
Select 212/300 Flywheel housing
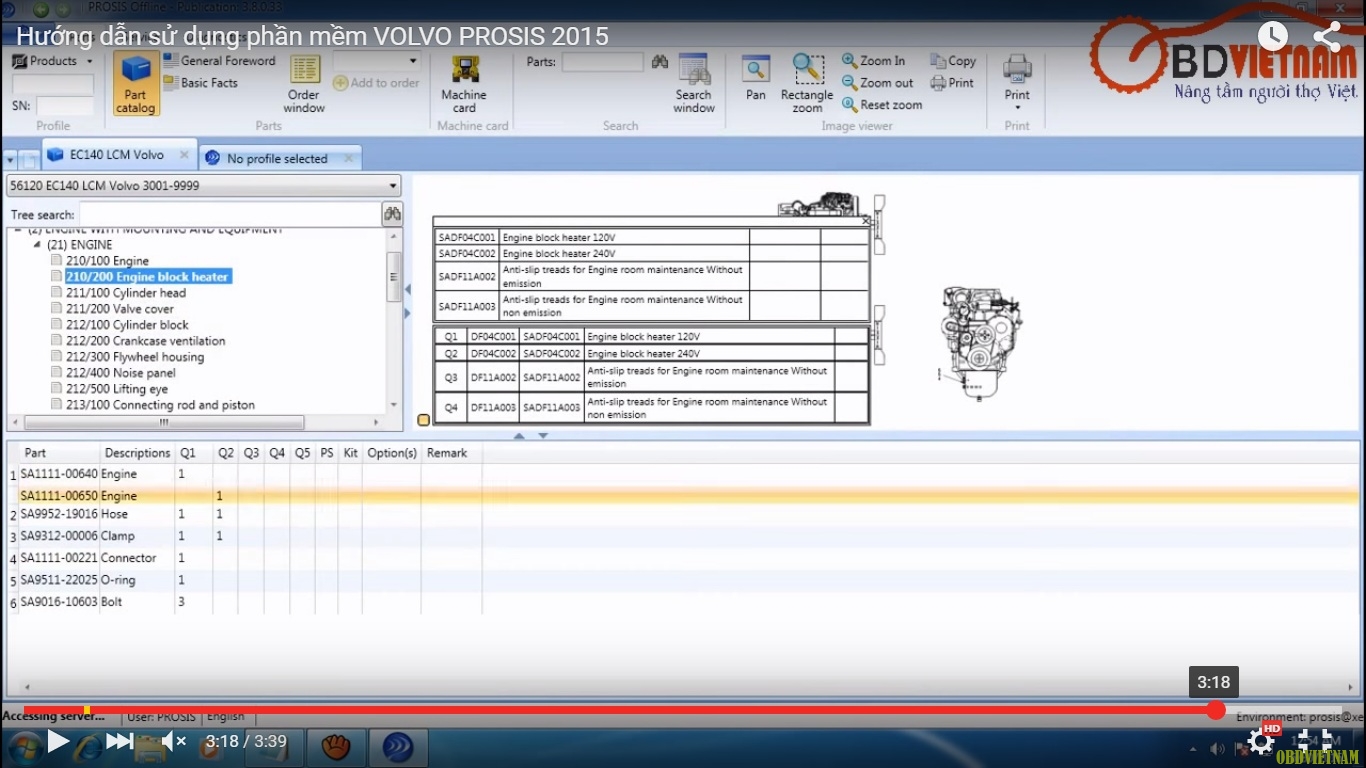coord(135,357)
